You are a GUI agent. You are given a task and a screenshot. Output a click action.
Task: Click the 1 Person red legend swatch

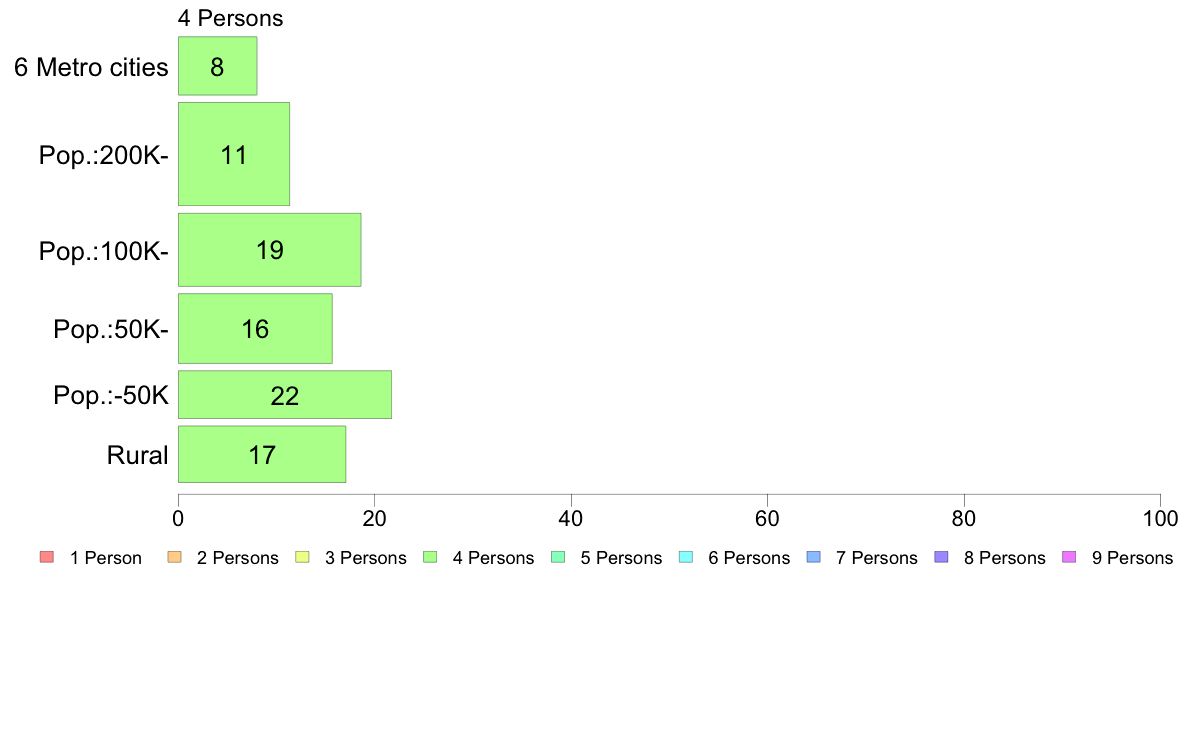[x=46, y=557]
